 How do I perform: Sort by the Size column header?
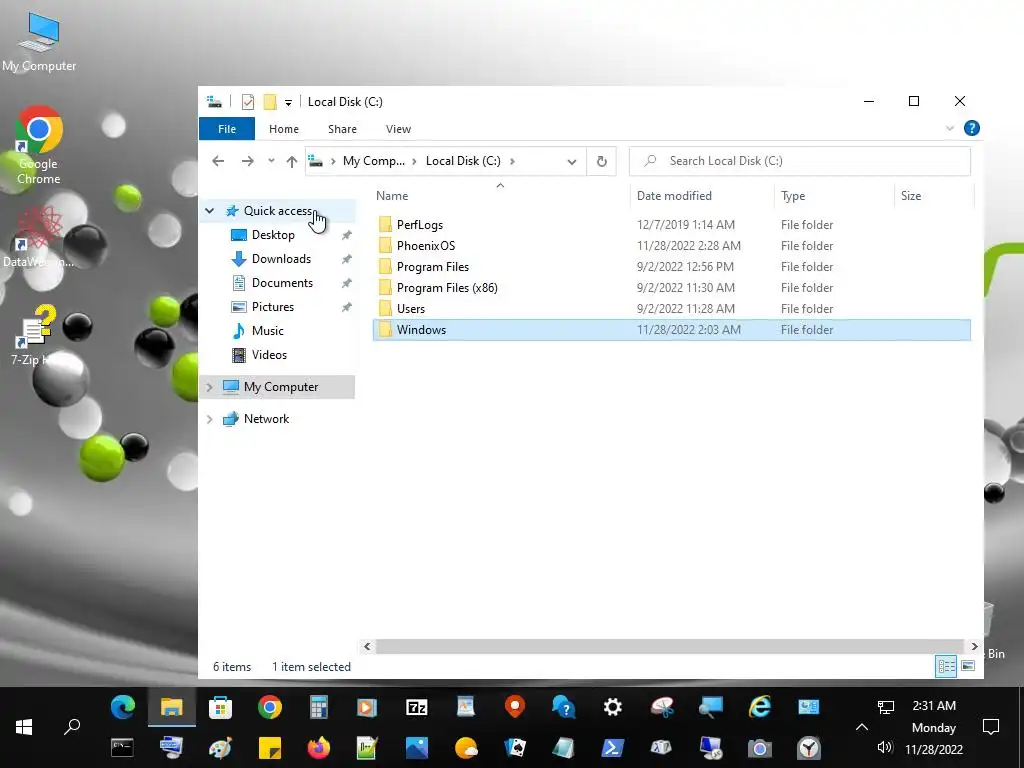[910, 196]
